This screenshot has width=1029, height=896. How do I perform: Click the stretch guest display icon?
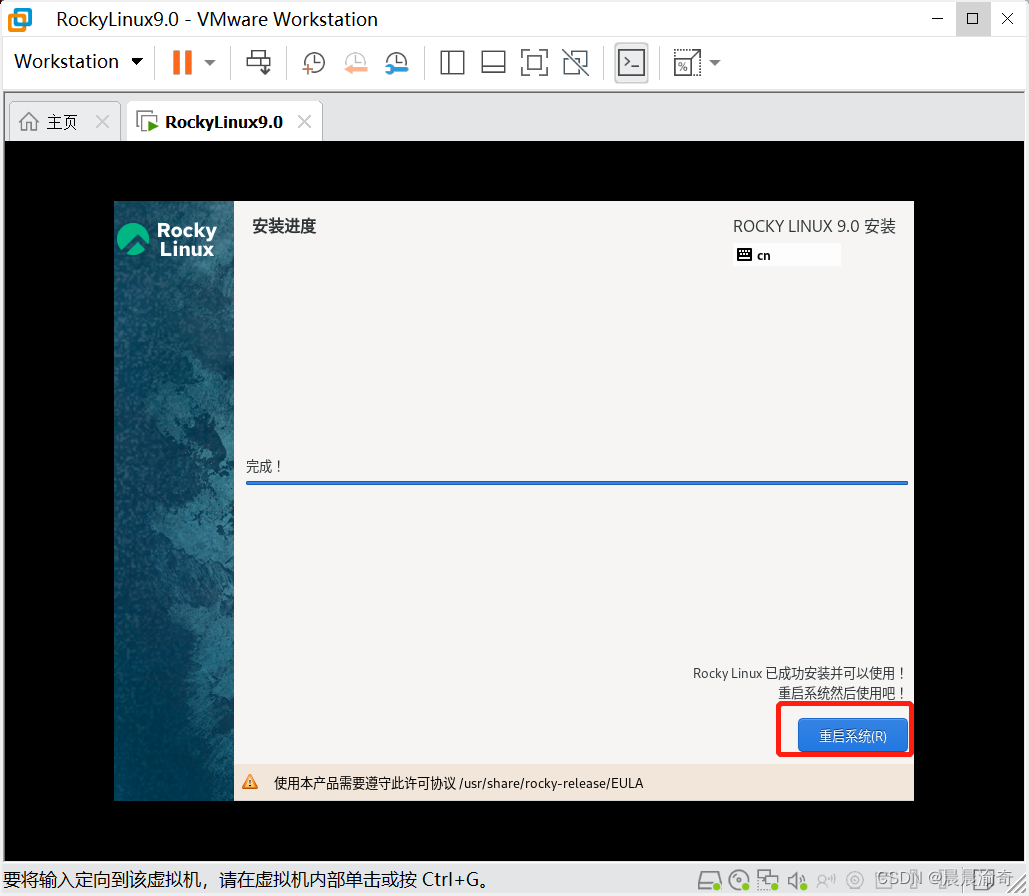tap(686, 63)
